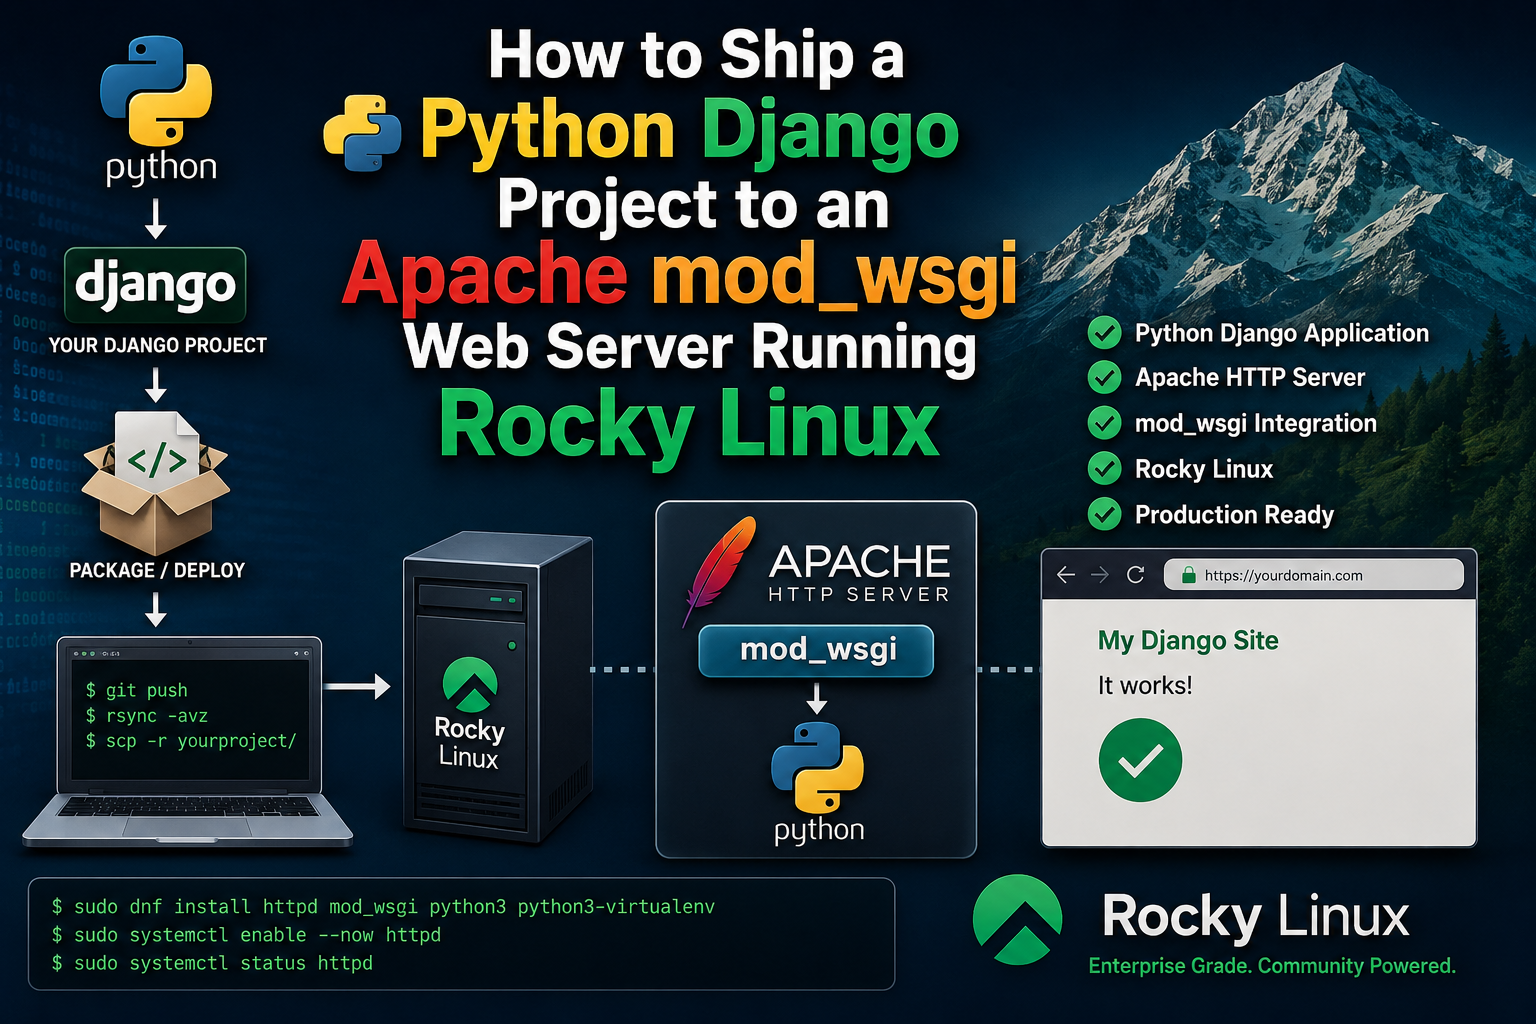Click the My Django Site heading
This screenshot has height=1024, width=1536.
(1188, 641)
